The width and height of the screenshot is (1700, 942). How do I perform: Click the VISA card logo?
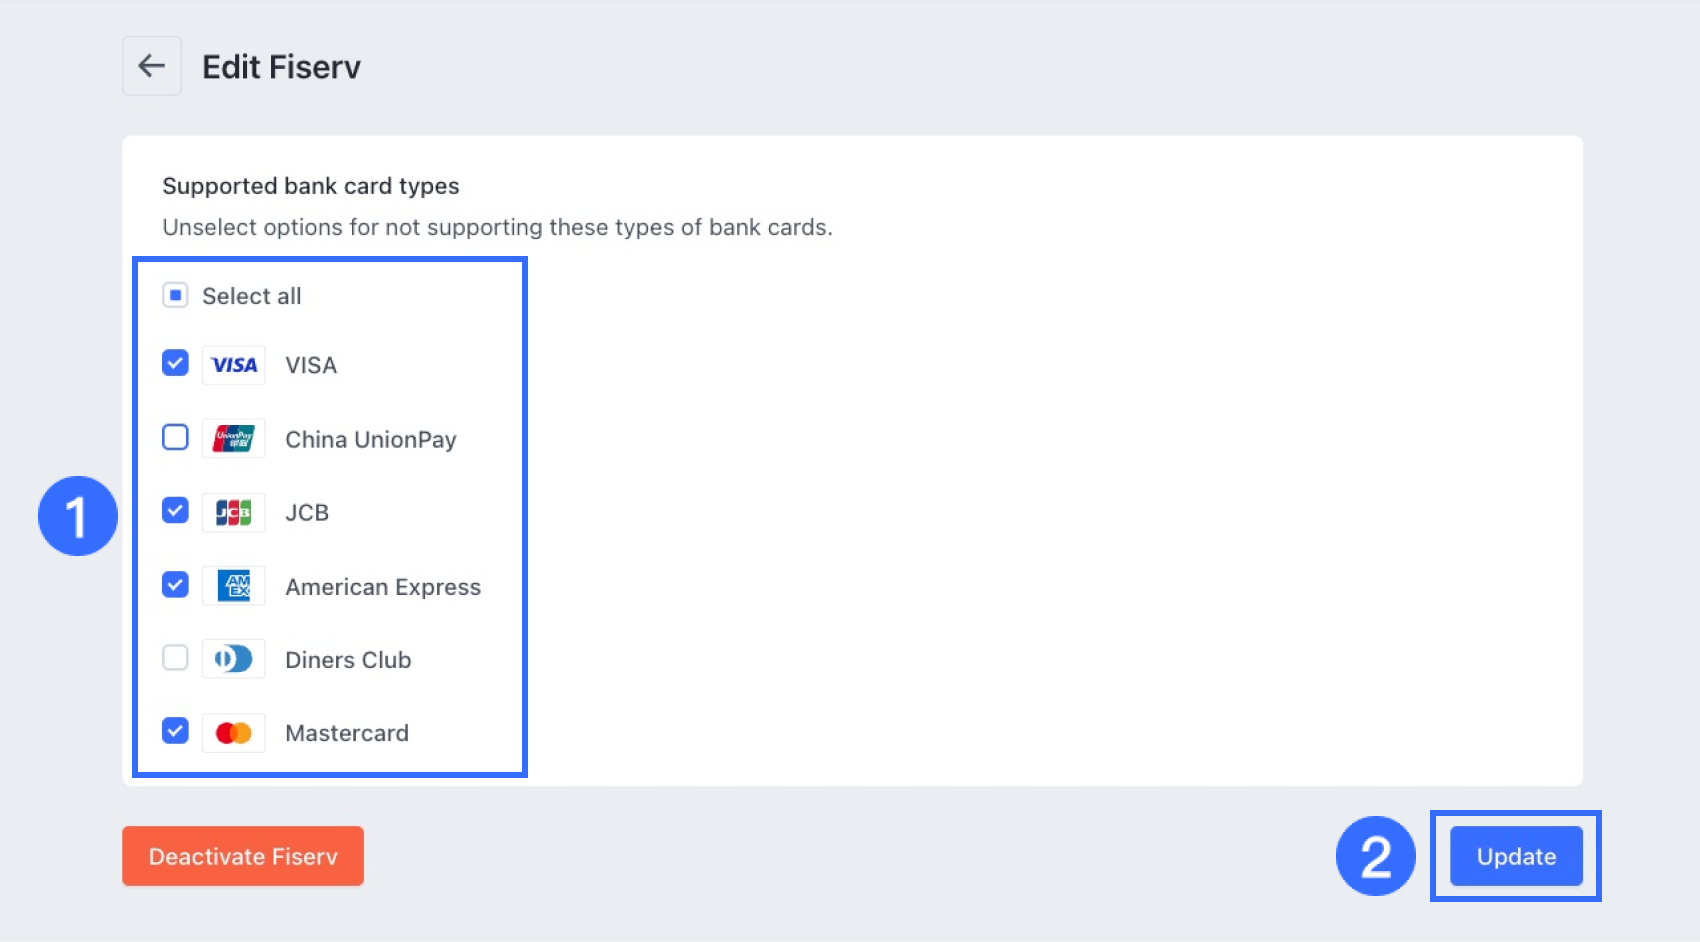(x=234, y=365)
